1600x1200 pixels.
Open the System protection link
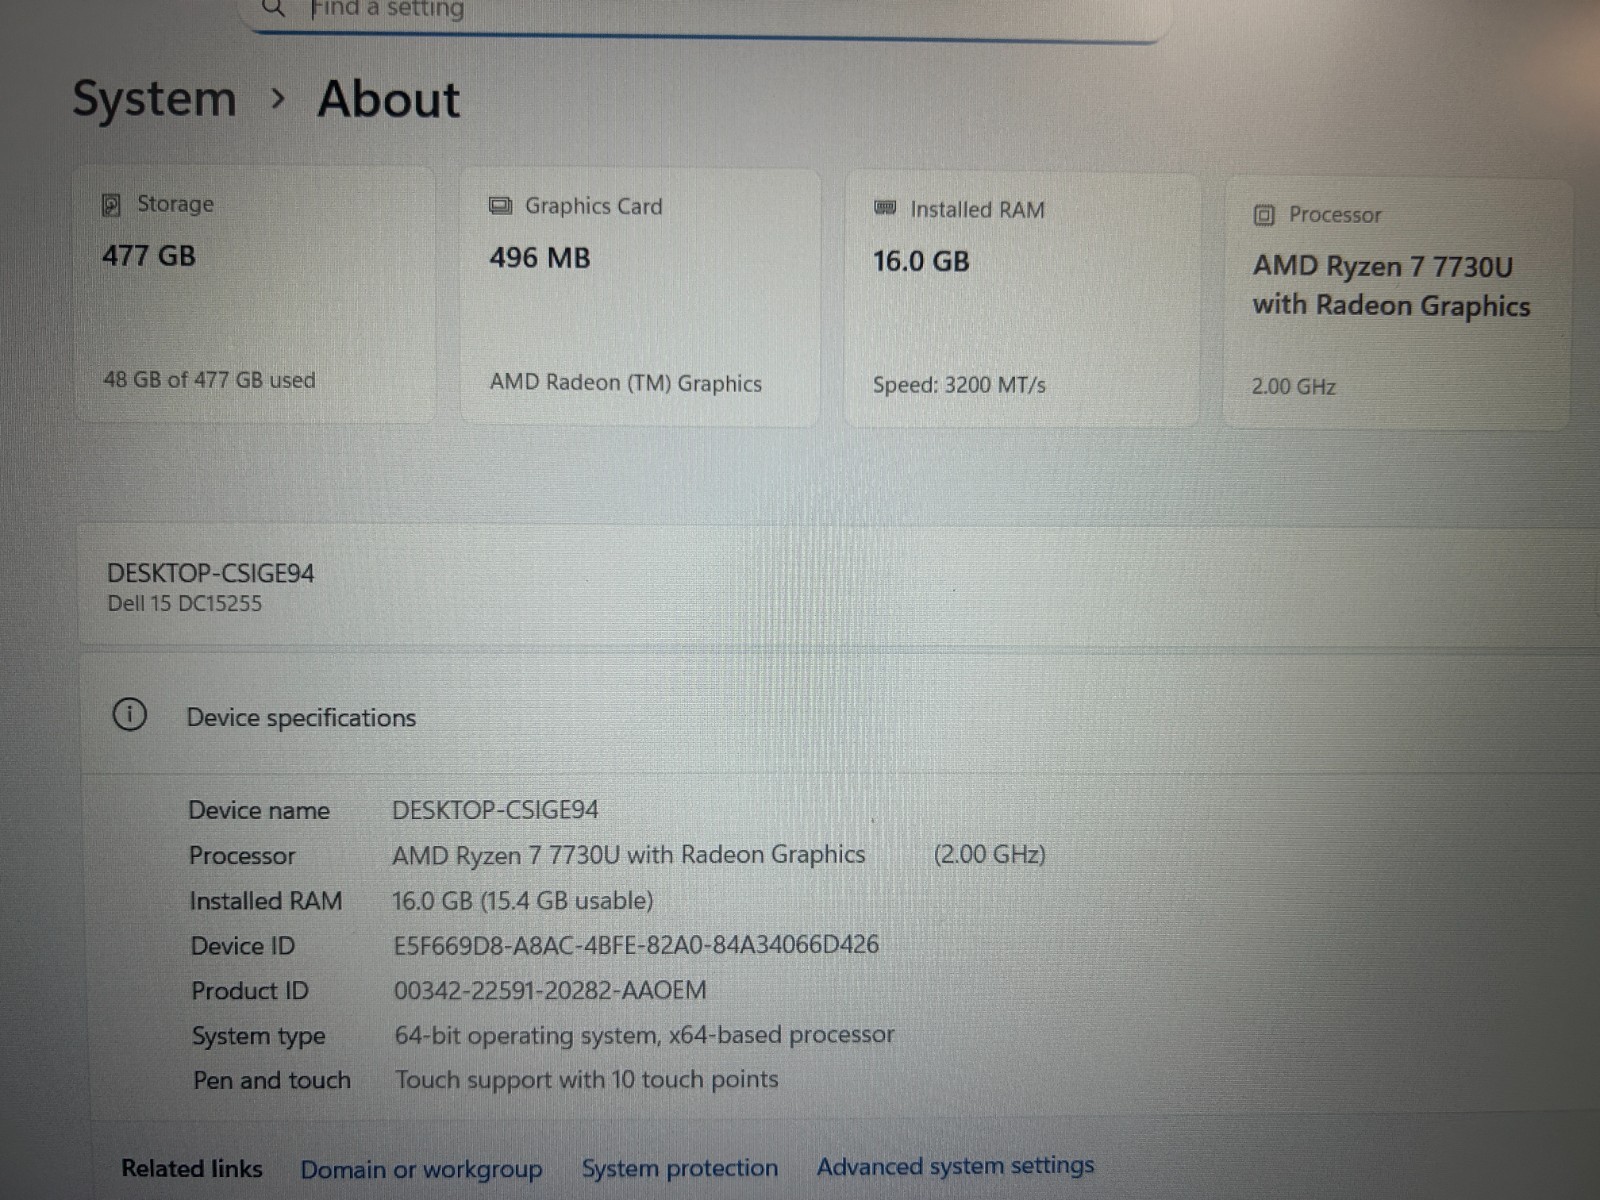(680, 1168)
